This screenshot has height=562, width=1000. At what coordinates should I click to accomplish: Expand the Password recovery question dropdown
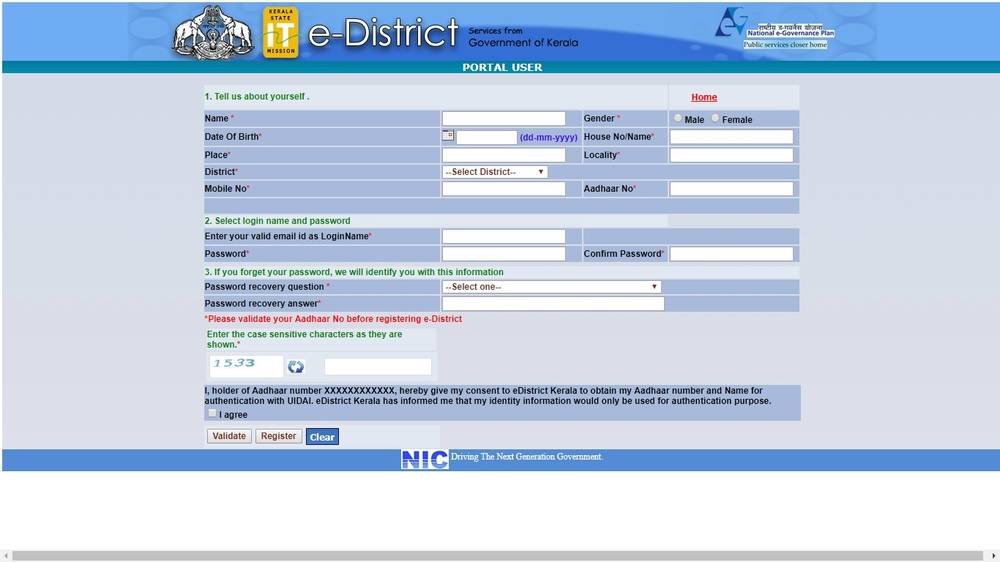551,287
